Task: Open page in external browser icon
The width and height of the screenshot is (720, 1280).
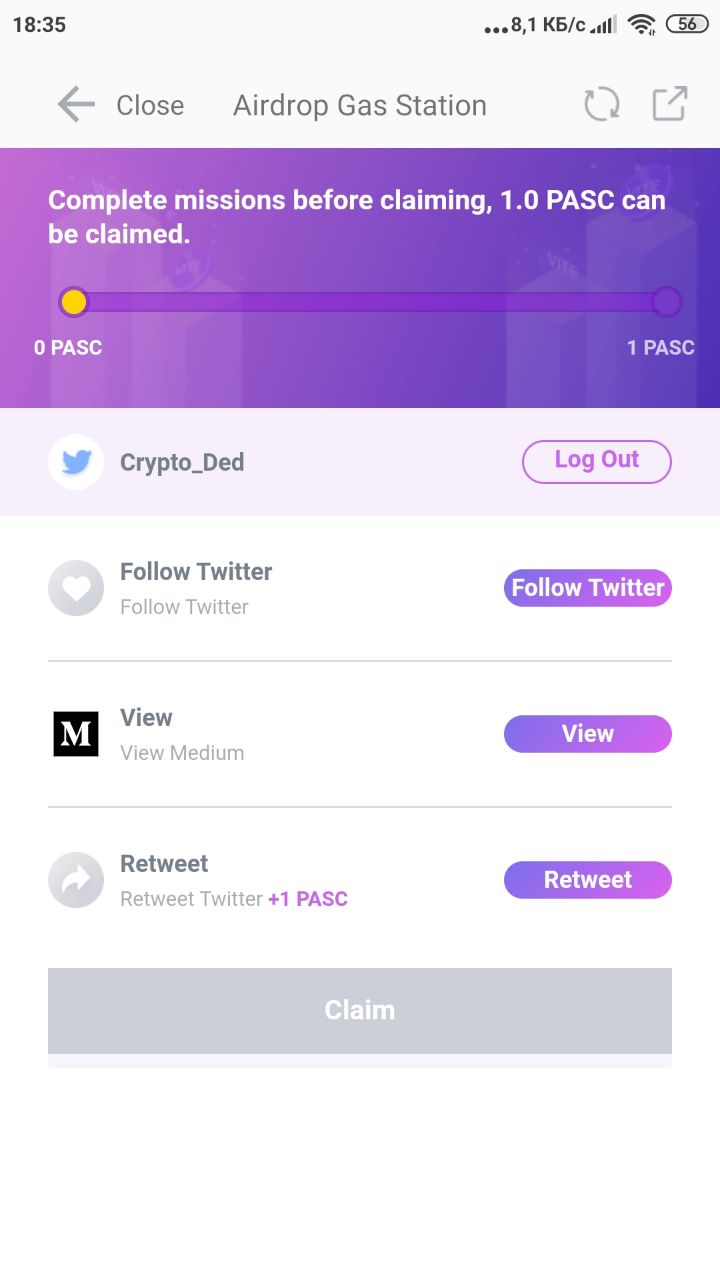Action: [x=670, y=104]
